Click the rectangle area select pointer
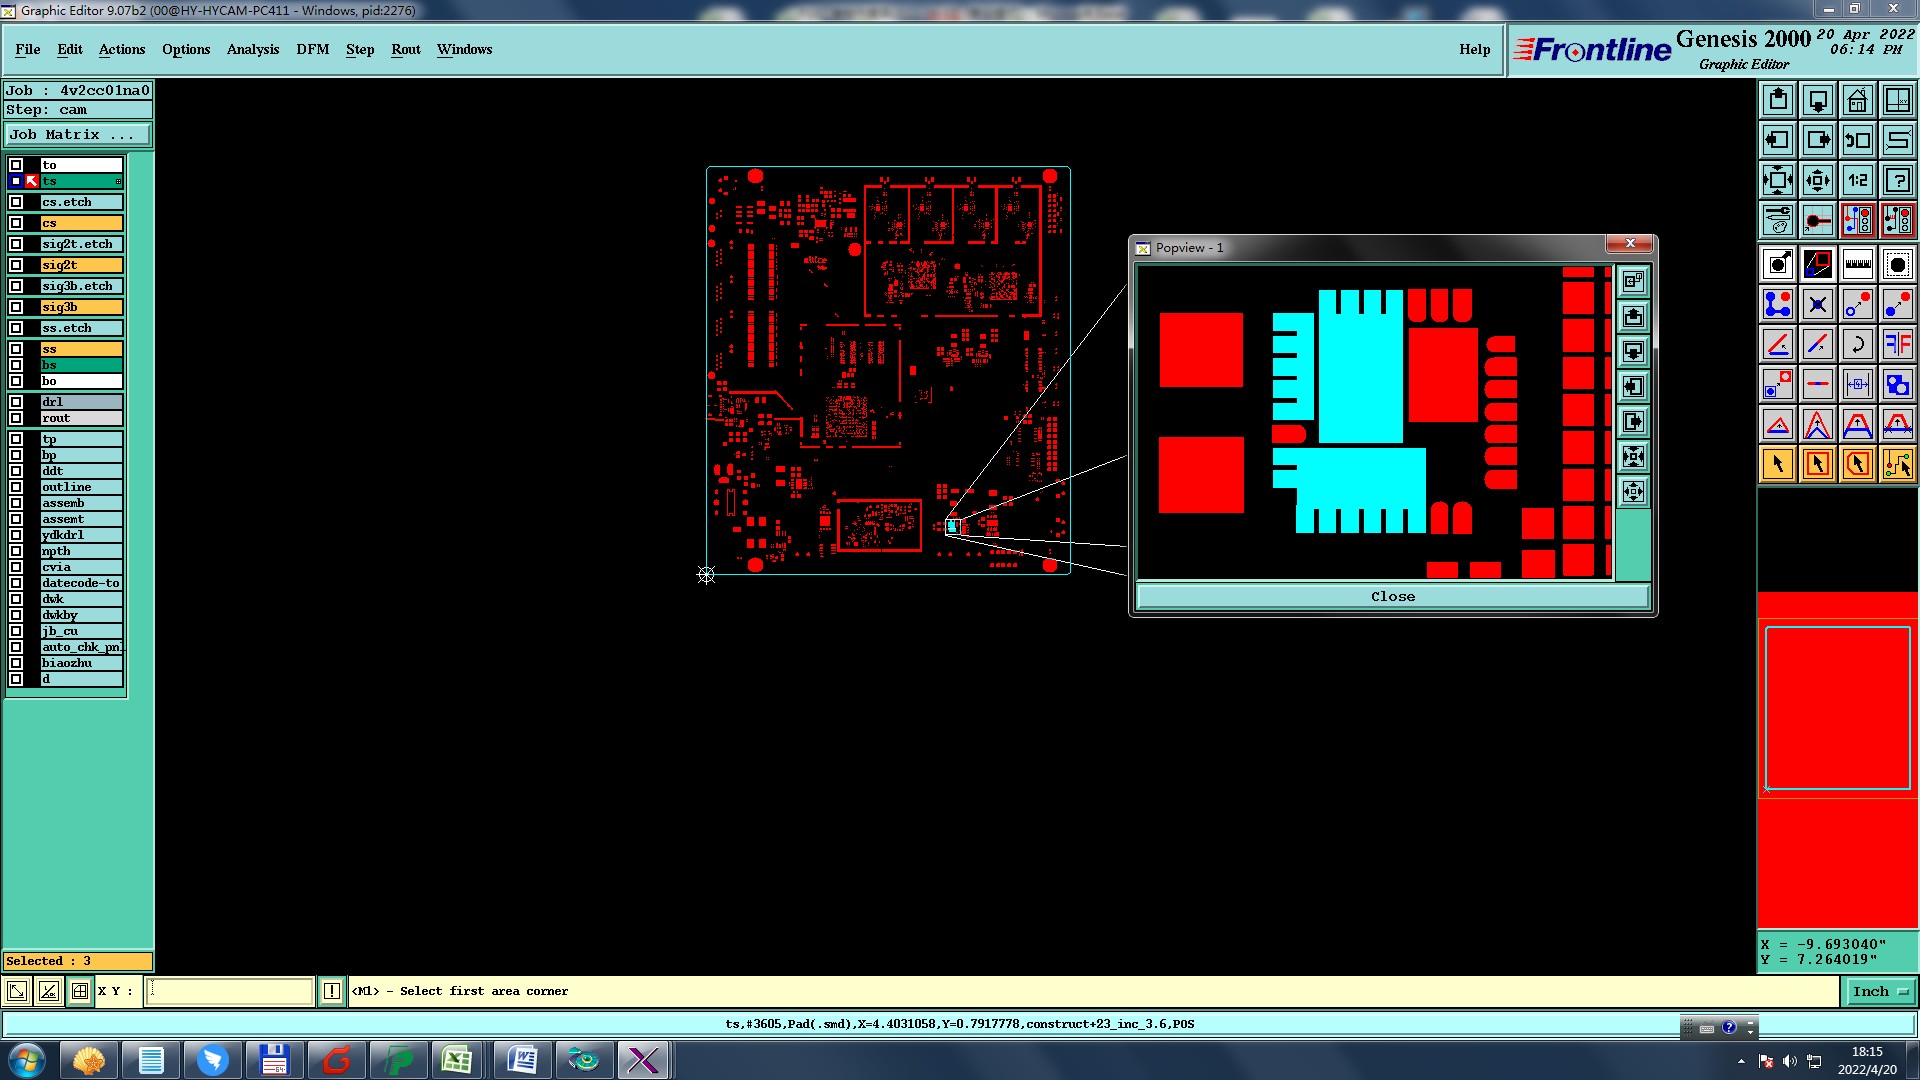The height and width of the screenshot is (1080, 1920). pyautogui.click(x=1817, y=464)
